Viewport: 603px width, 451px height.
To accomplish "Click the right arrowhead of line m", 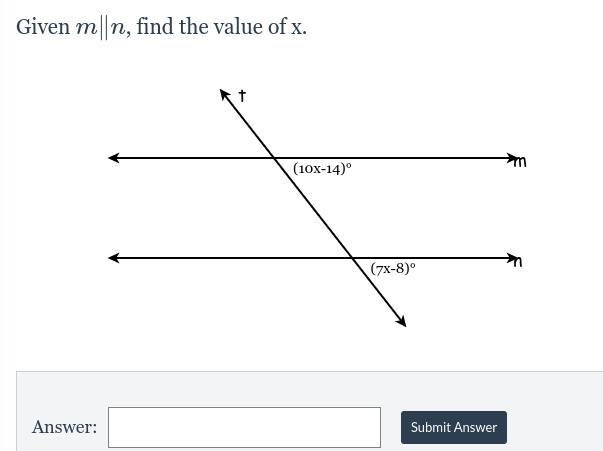I will point(511,158).
